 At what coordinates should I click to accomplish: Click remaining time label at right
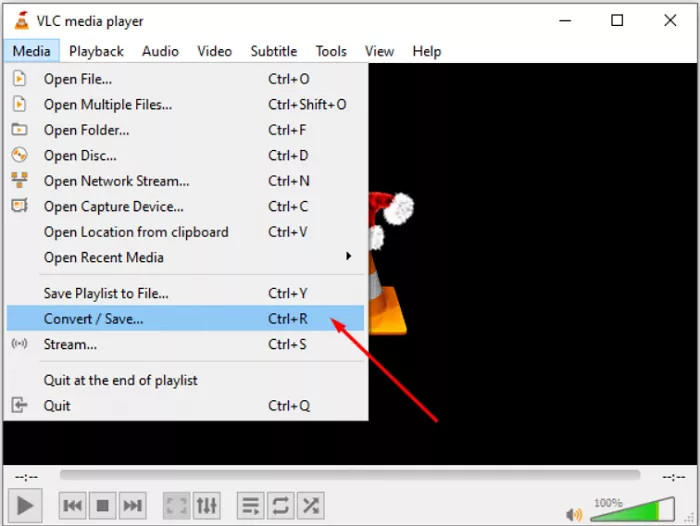pyautogui.click(x=674, y=477)
